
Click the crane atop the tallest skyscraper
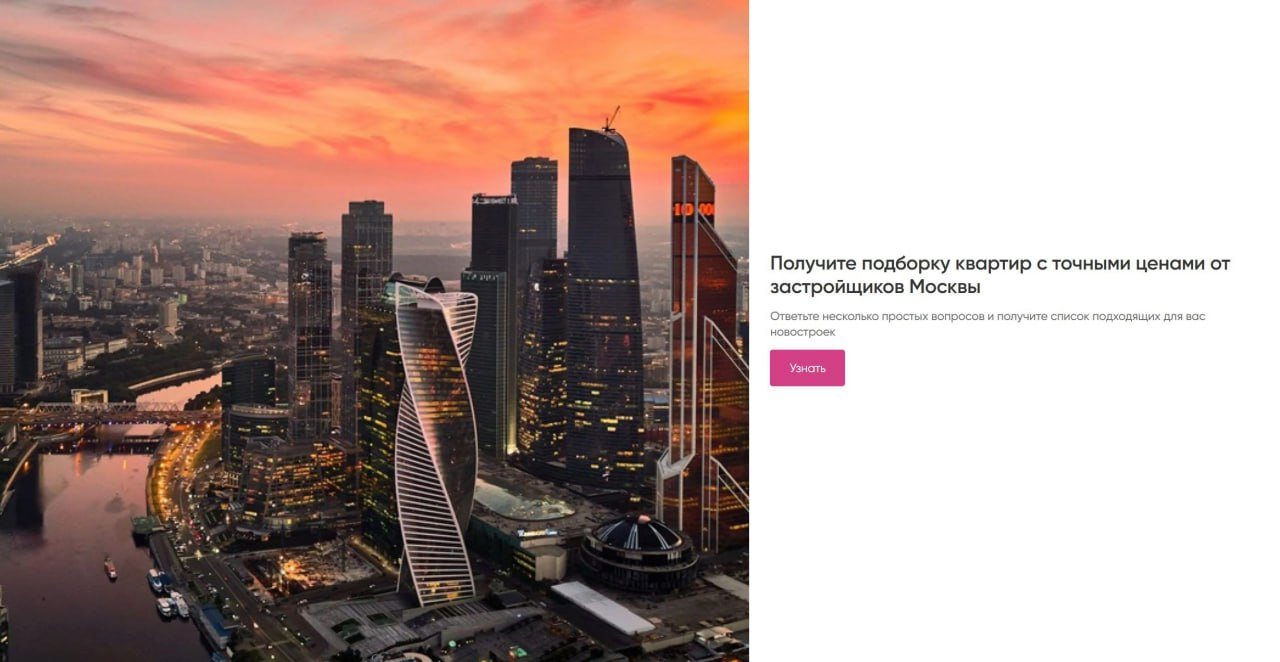tap(611, 118)
